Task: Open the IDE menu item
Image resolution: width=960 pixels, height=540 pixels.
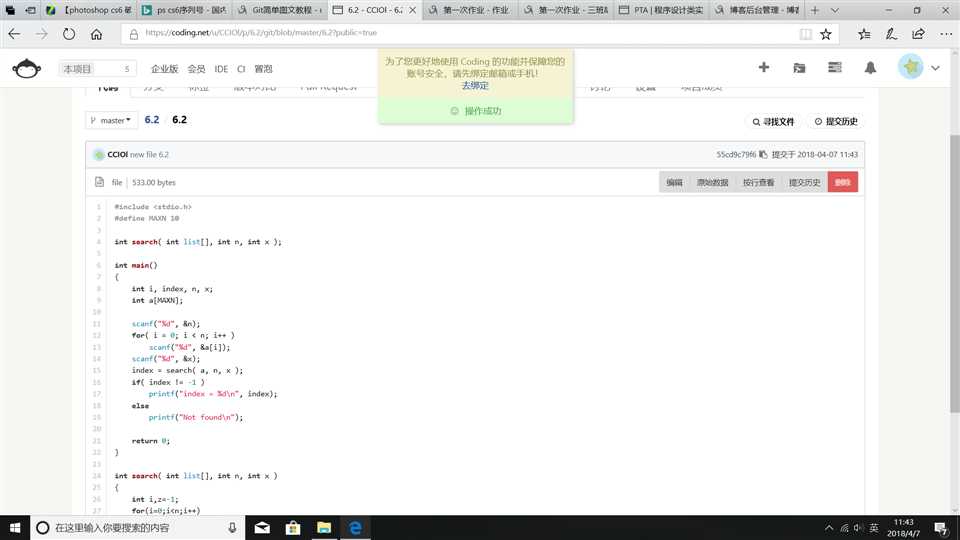Action: pyautogui.click(x=221, y=69)
